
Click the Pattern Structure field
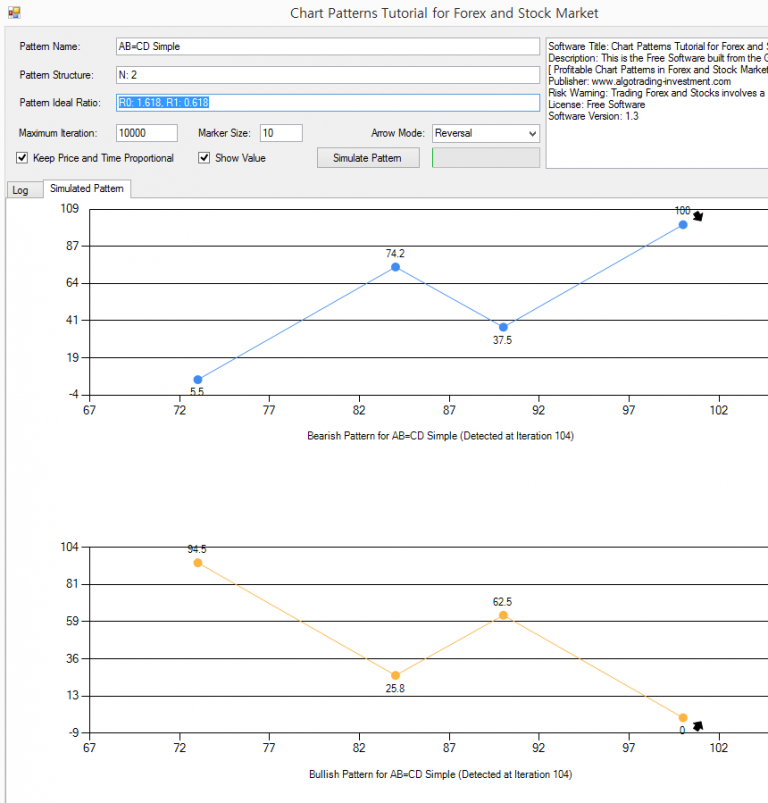point(328,75)
